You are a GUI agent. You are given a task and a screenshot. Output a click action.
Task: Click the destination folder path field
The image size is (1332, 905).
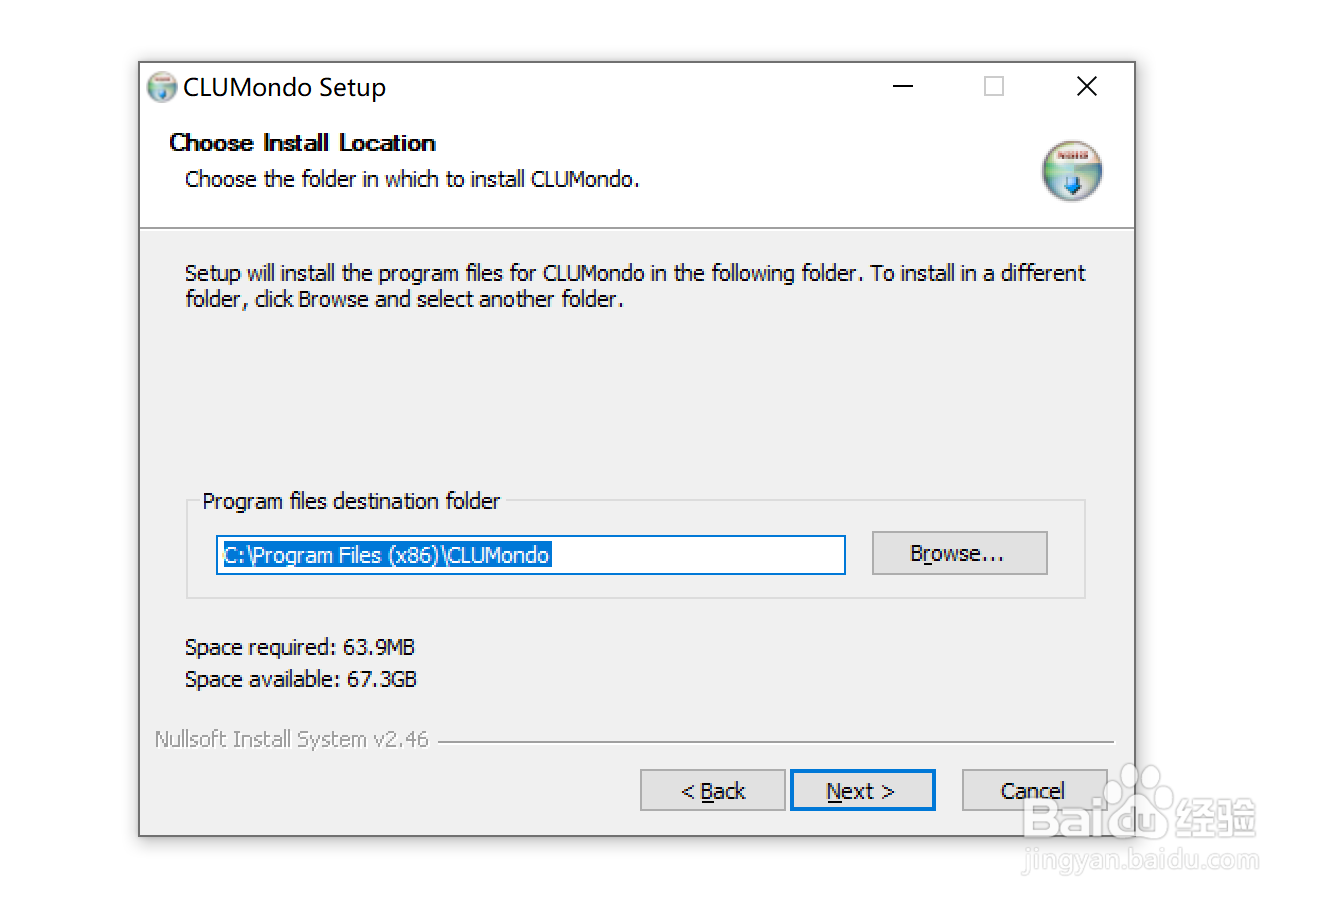click(x=530, y=555)
